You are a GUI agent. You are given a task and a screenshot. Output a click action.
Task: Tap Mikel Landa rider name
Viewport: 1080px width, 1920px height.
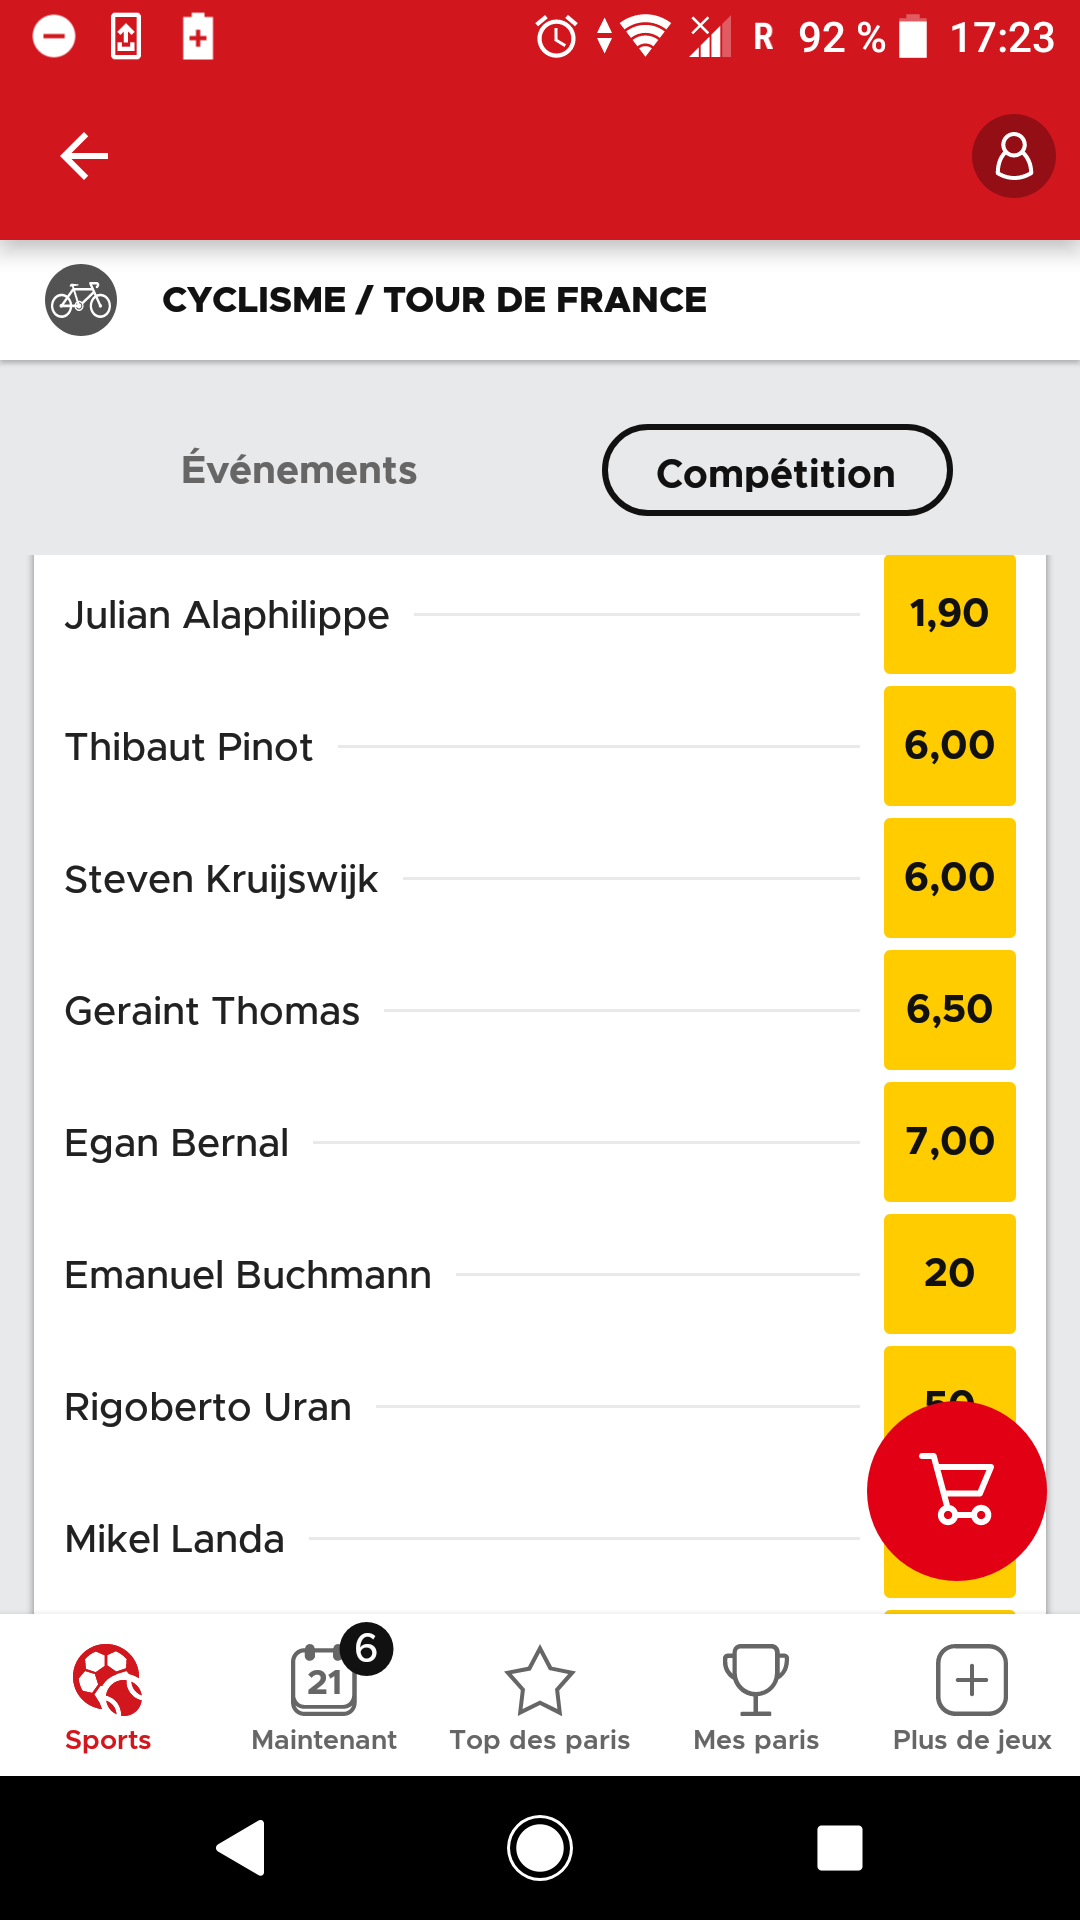pyautogui.click(x=175, y=1539)
